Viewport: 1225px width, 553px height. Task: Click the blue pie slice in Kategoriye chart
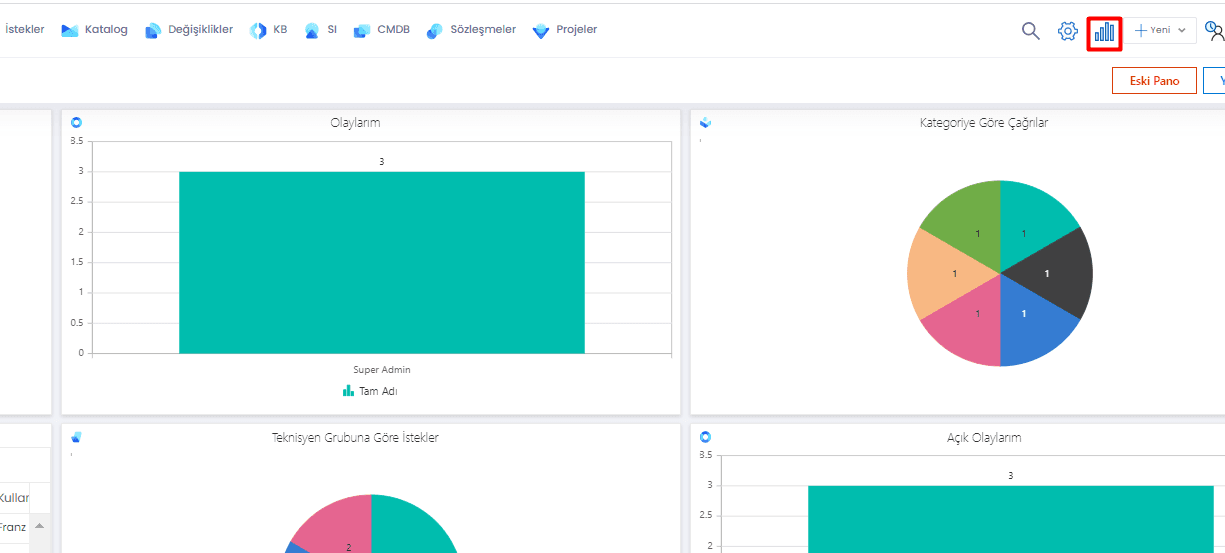[x=1033, y=322]
